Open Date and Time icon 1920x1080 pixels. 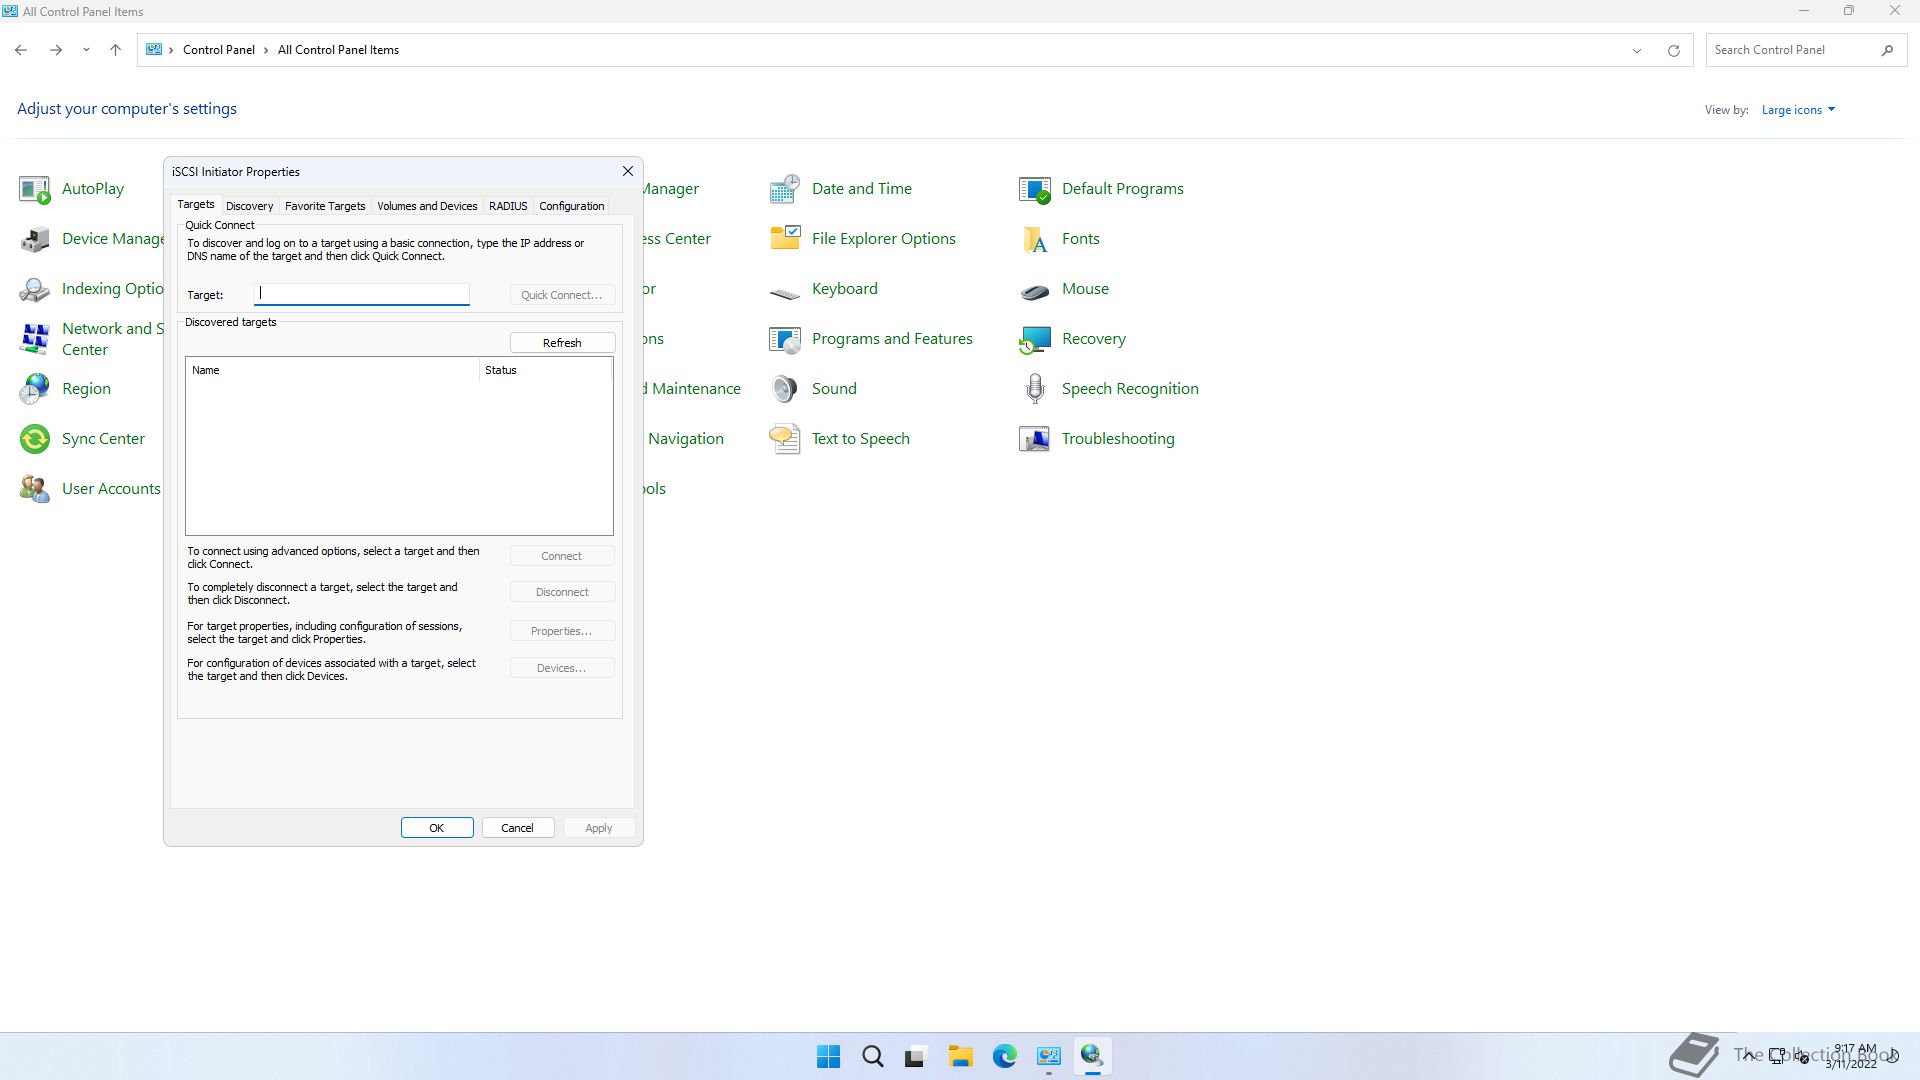point(785,189)
